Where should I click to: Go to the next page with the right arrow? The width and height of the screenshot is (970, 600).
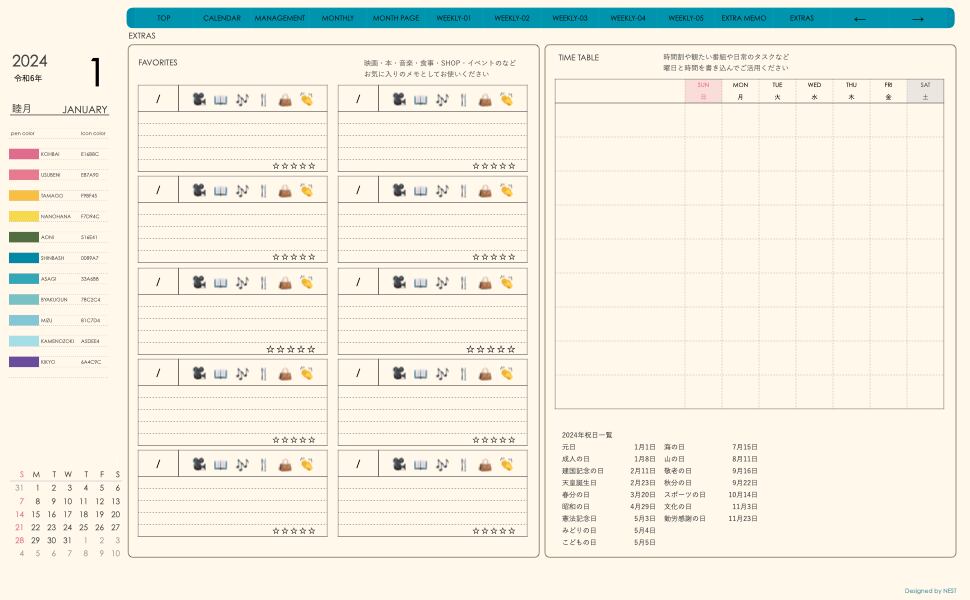917,19
